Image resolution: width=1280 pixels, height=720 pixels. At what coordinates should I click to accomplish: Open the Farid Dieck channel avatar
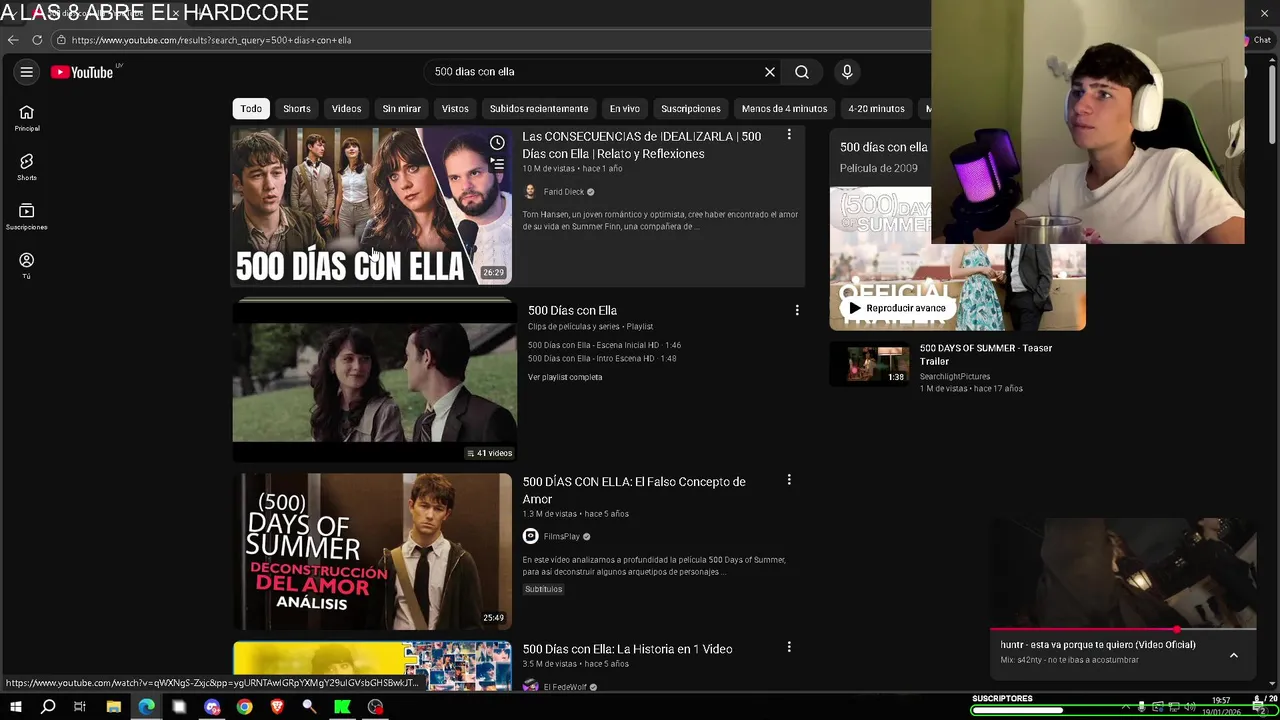click(x=531, y=192)
